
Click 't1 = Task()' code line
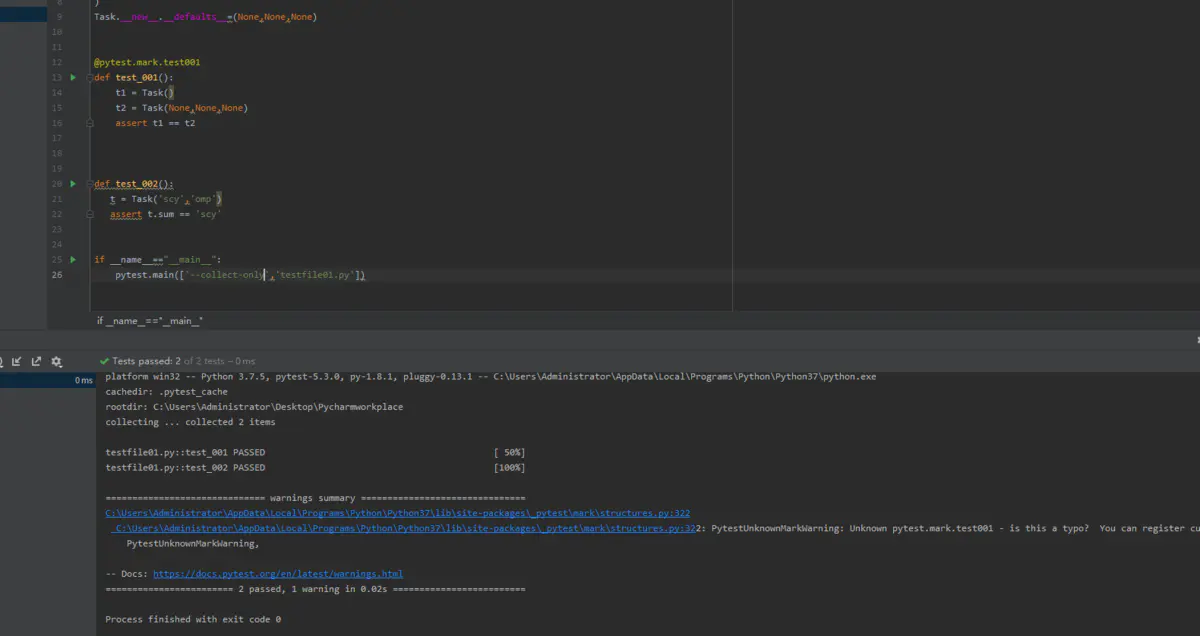pyautogui.click(x=145, y=92)
